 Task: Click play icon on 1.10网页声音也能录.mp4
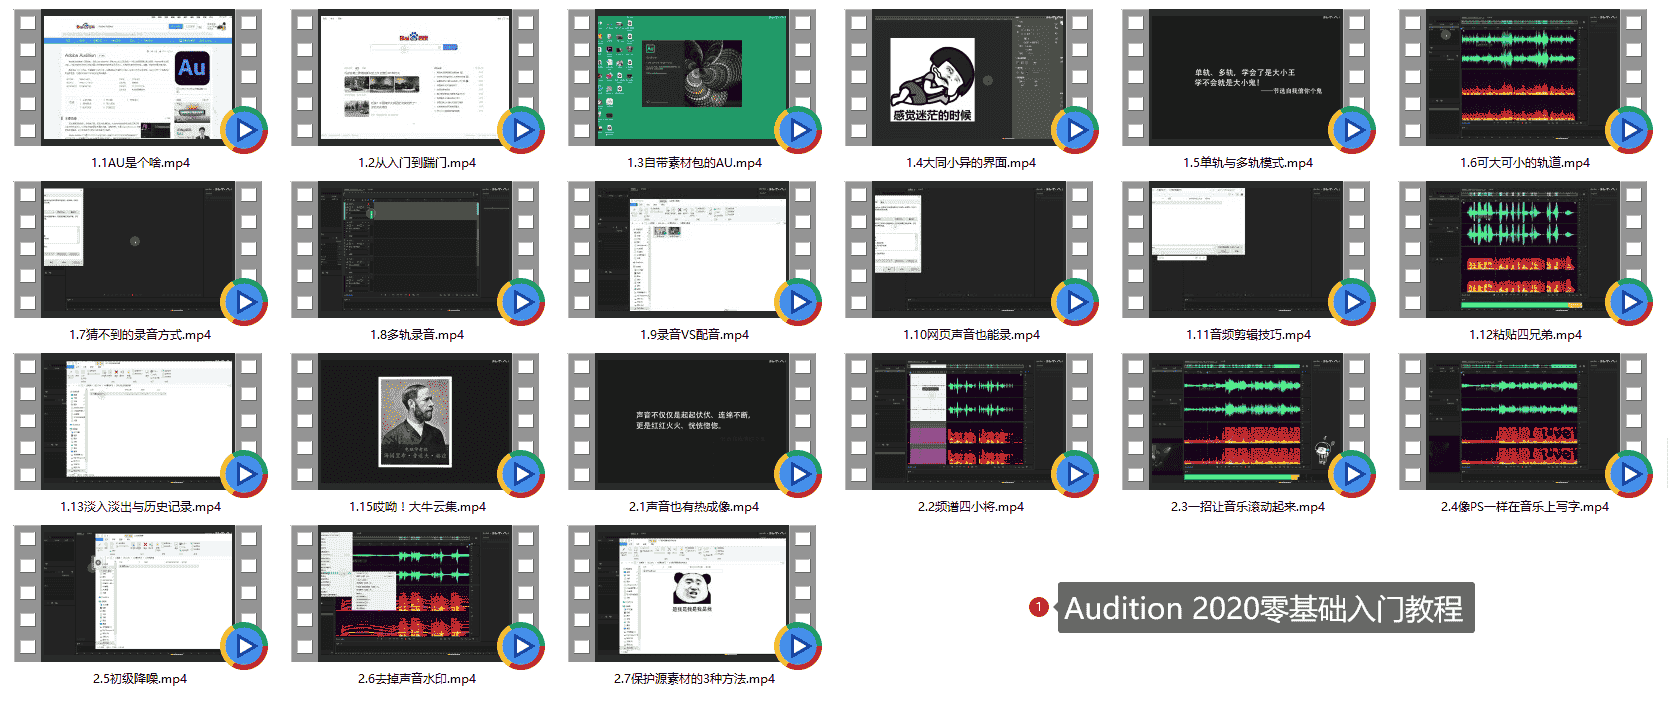[x=1075, y=302]
